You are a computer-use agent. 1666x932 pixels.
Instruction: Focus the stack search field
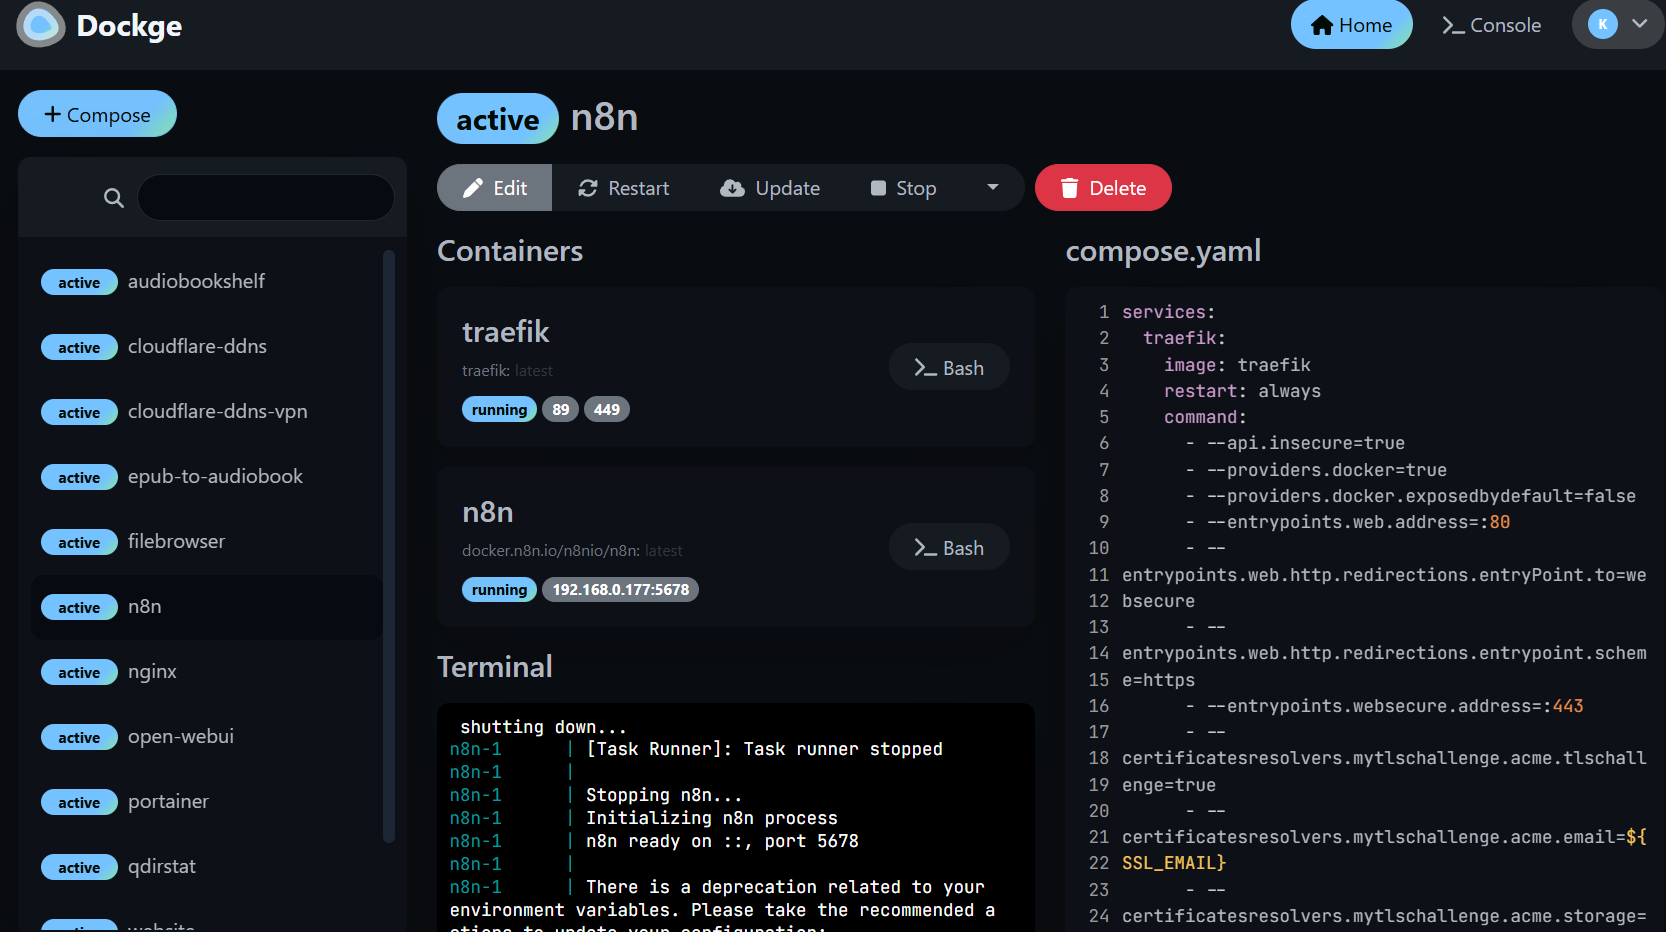click(265, 197)
